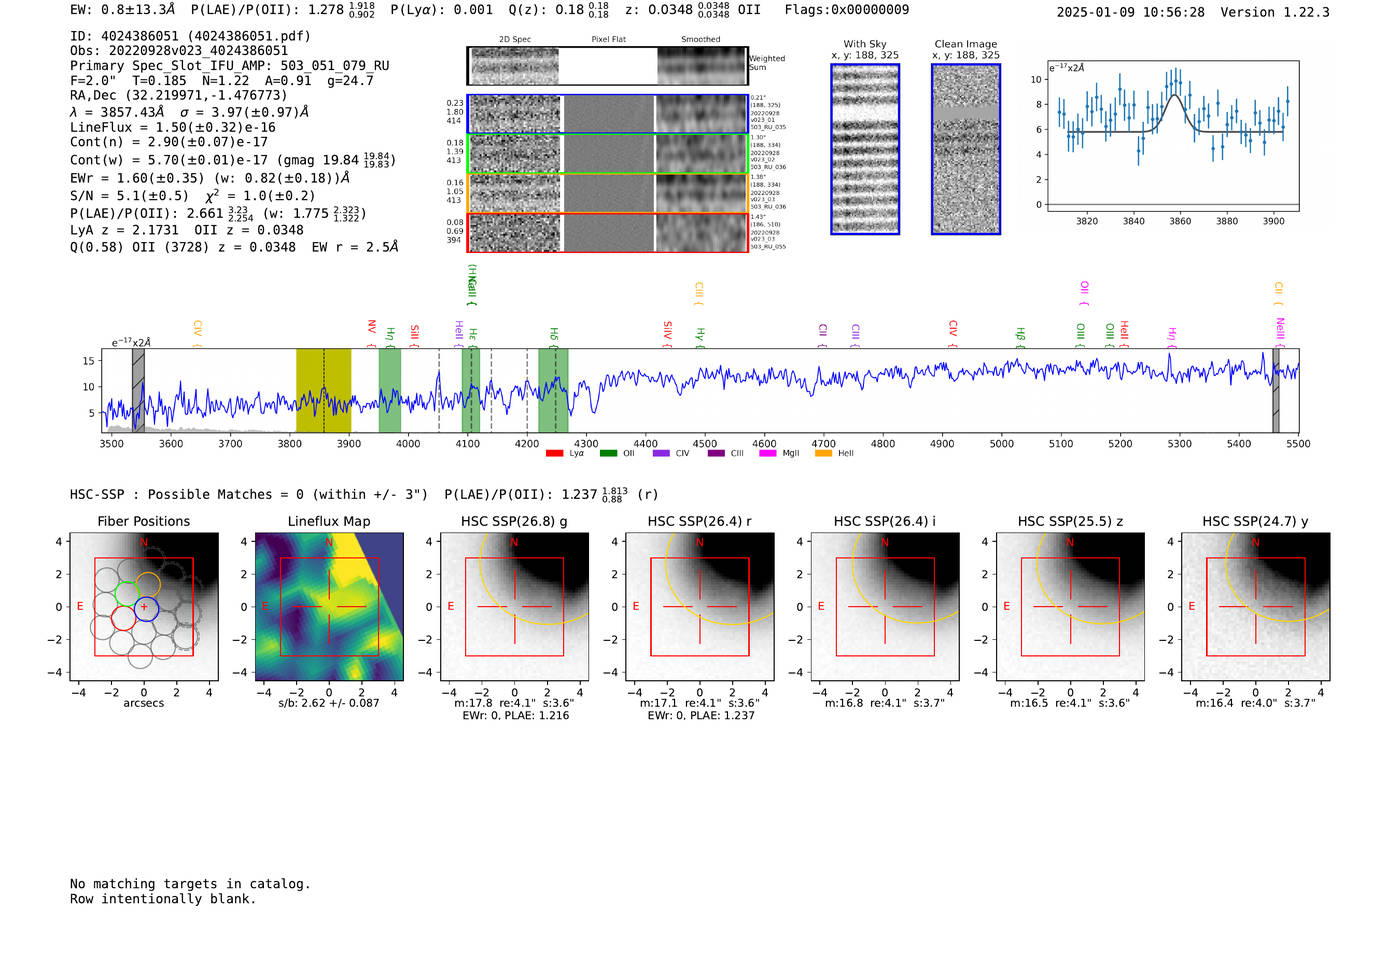Open the HSC SSP(24.7) y image

click(x=1255, y=607)
